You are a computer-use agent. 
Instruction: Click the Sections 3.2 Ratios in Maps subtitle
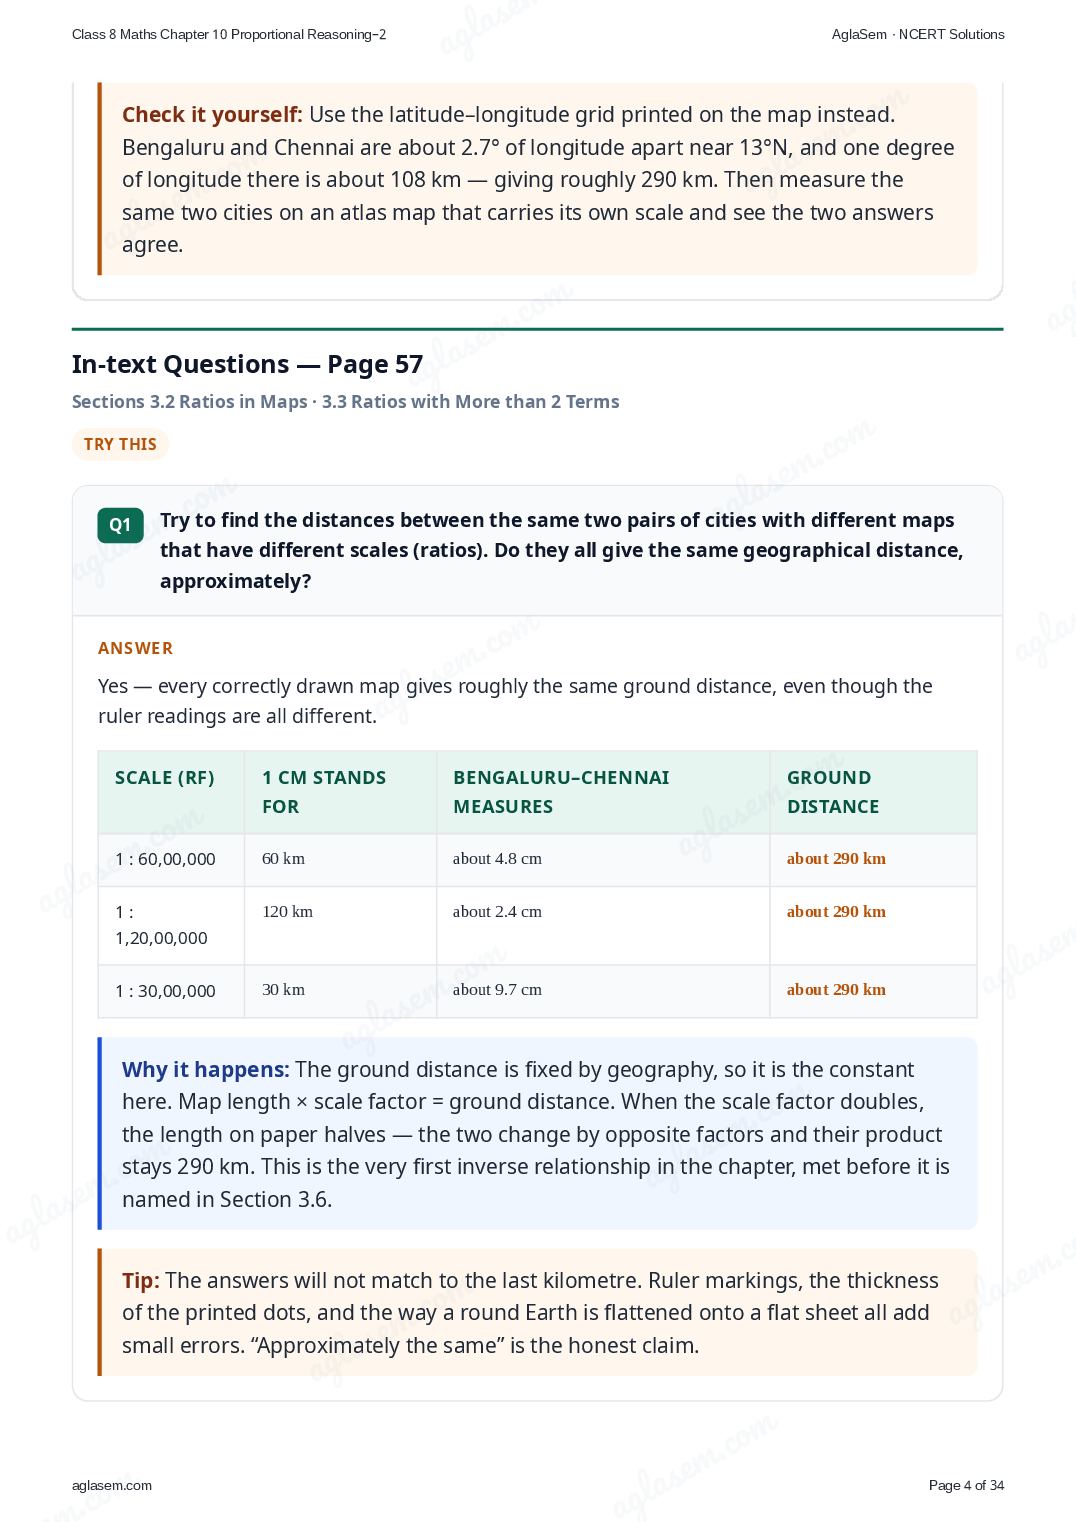[x=190, y=401]
